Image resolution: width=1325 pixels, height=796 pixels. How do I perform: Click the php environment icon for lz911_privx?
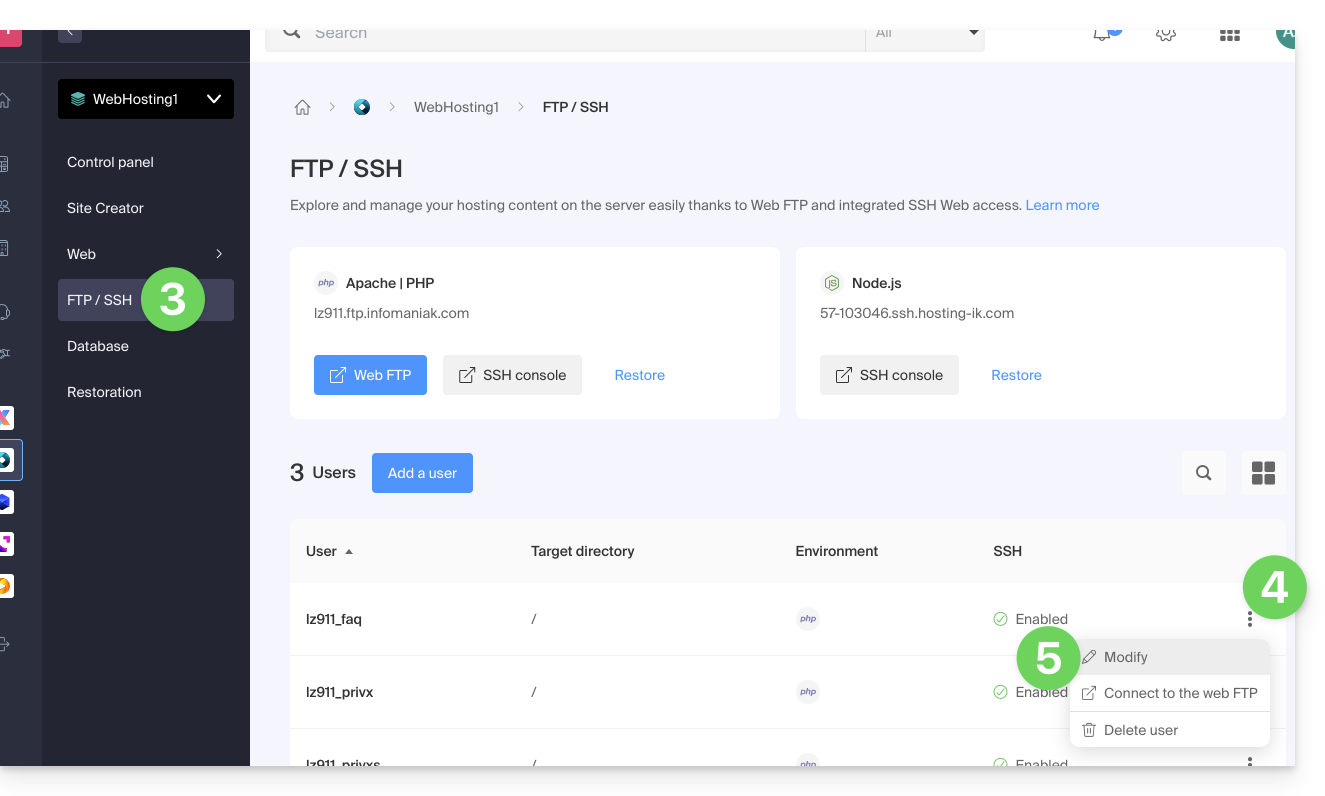[x=808, y=691]
